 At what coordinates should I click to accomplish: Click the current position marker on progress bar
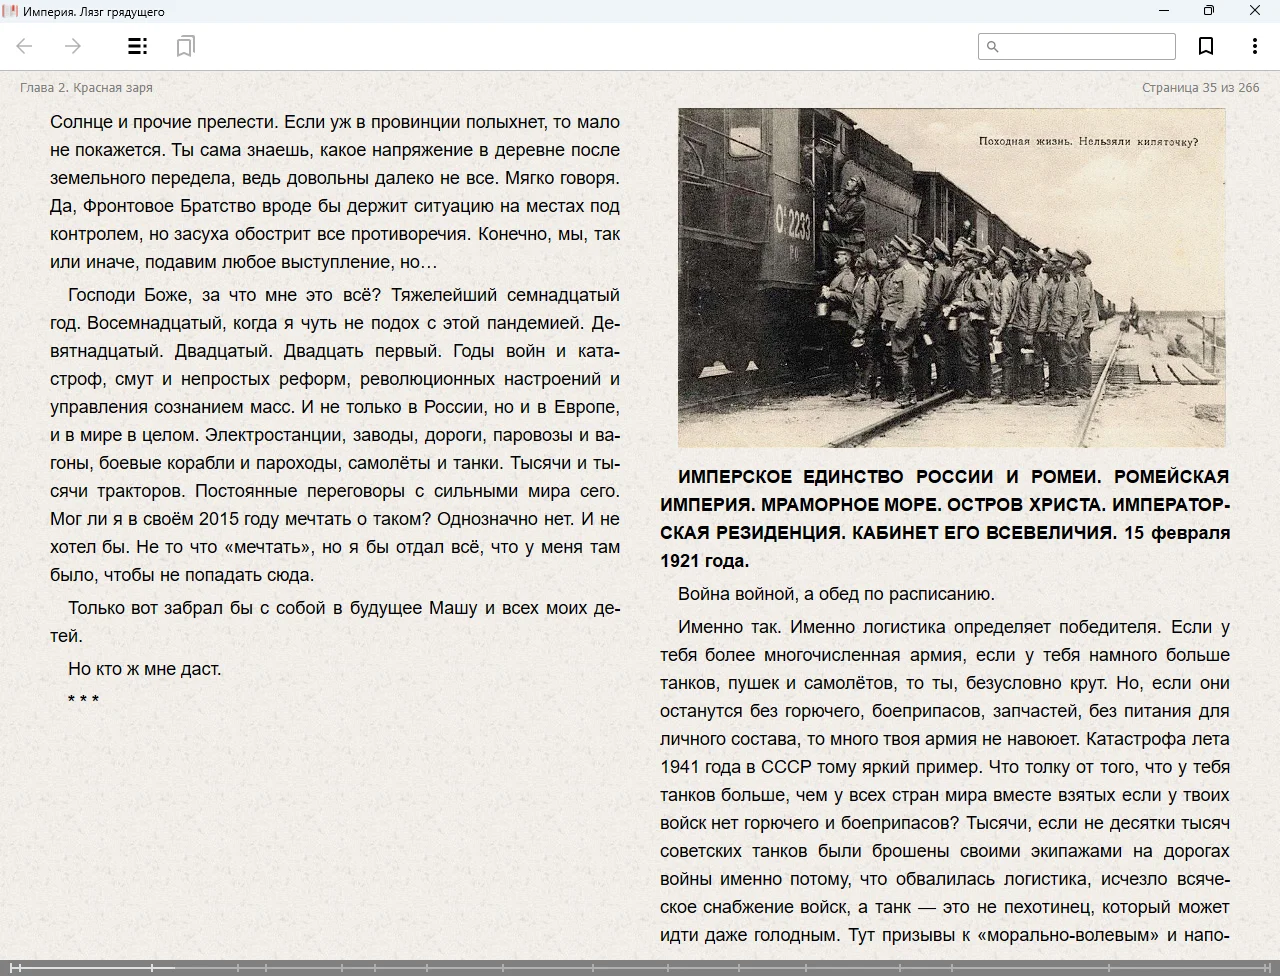tap(152, 967)
